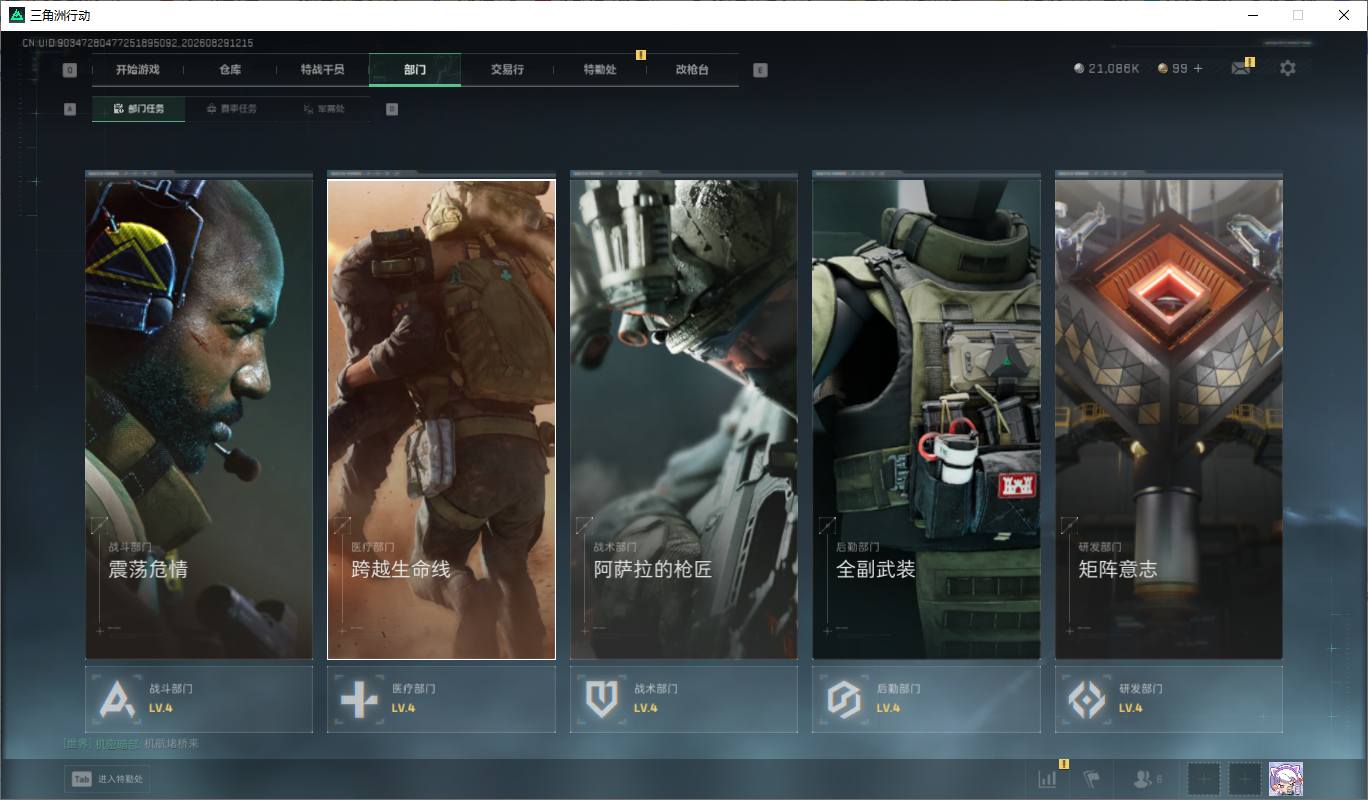Select the third sub-tab in the row

[324, 109]
